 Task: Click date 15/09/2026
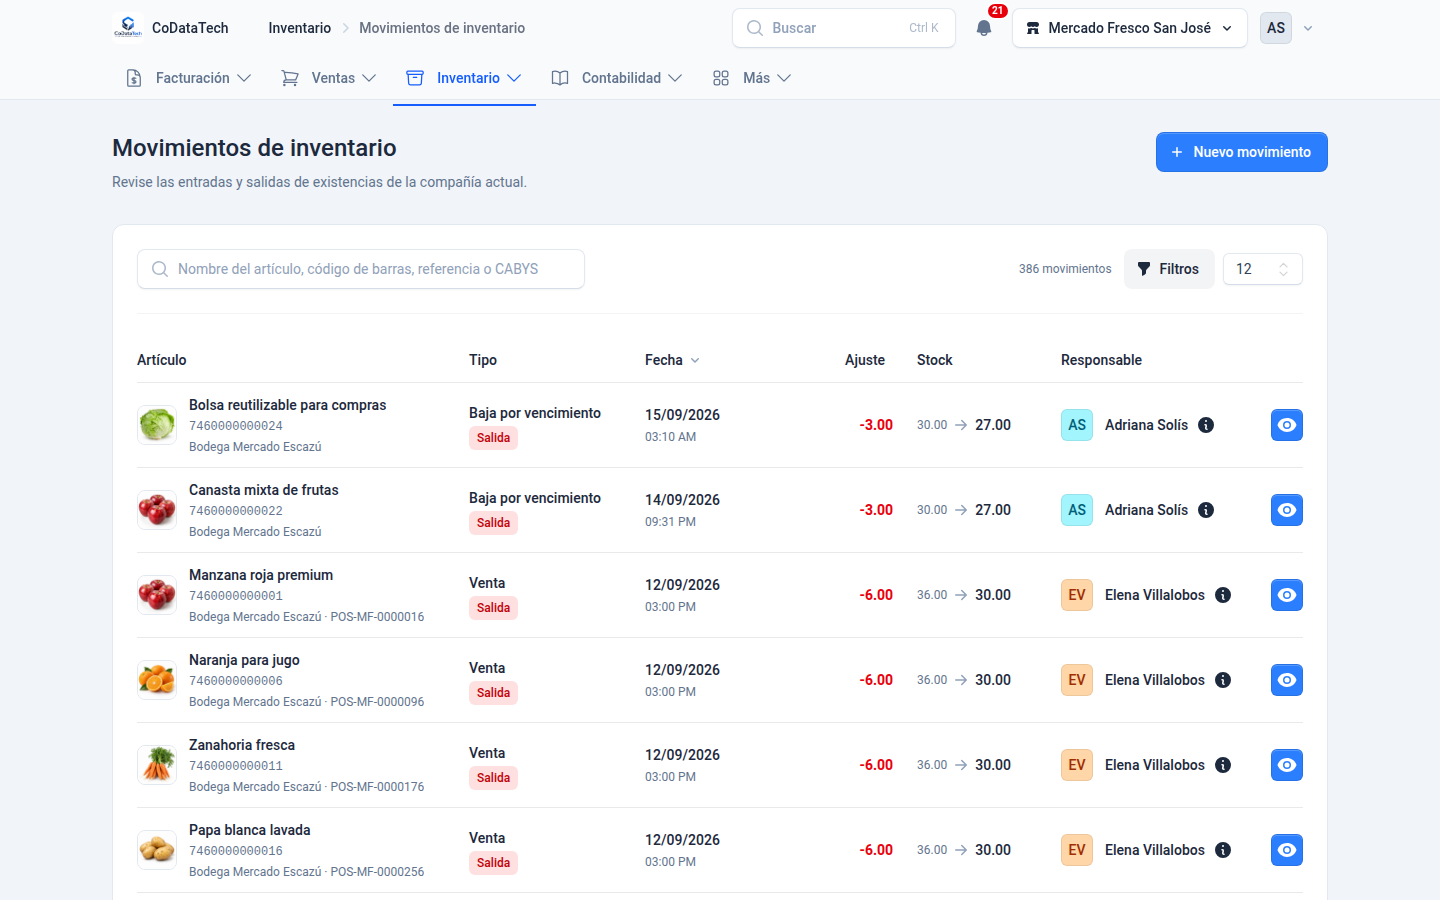click(x=682, y=415)
